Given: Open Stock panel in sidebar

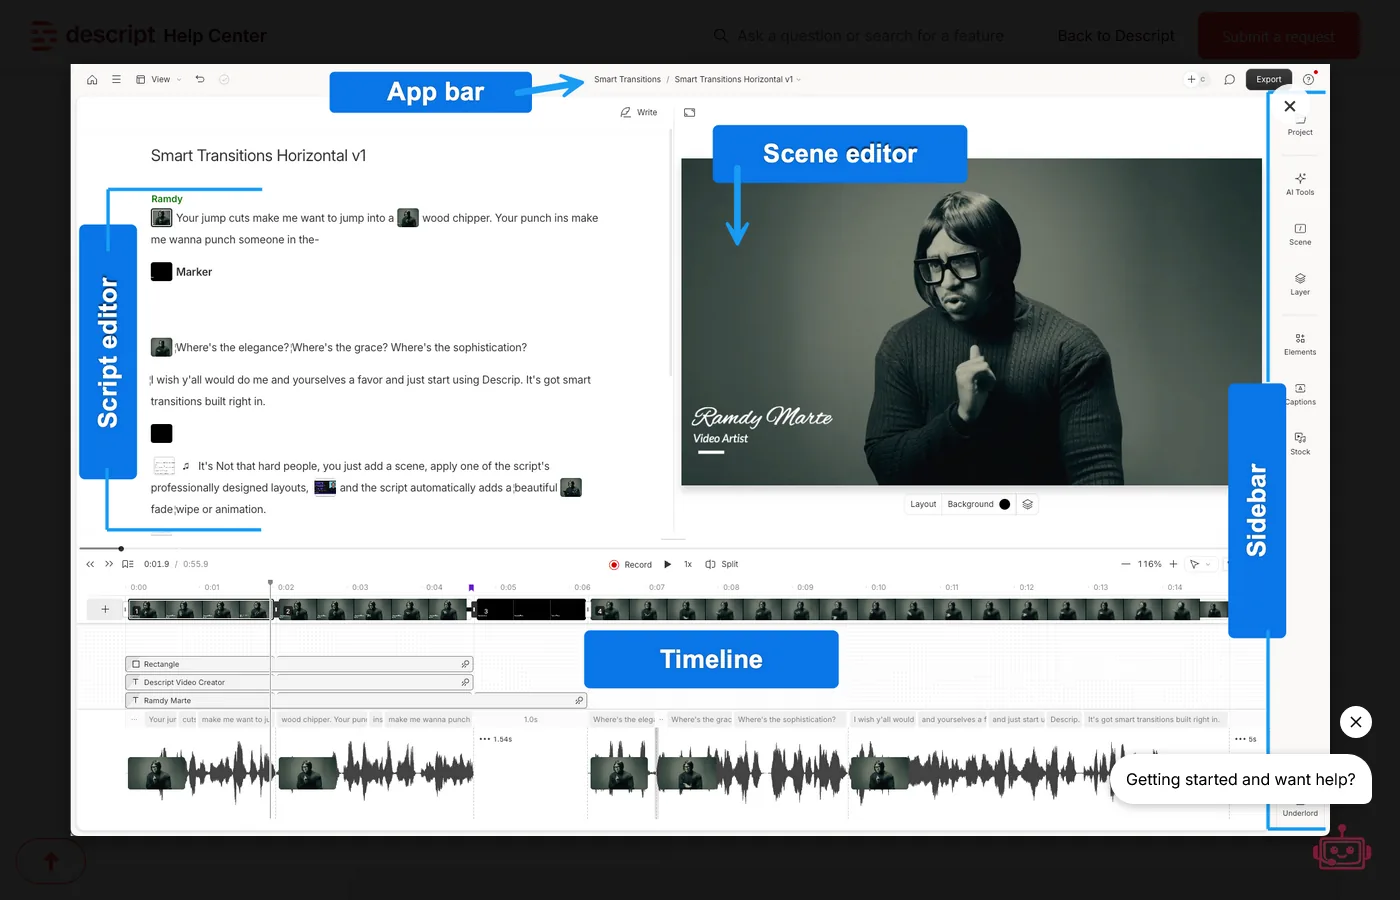Looking at the screenshot, I should coord(1300,444).
